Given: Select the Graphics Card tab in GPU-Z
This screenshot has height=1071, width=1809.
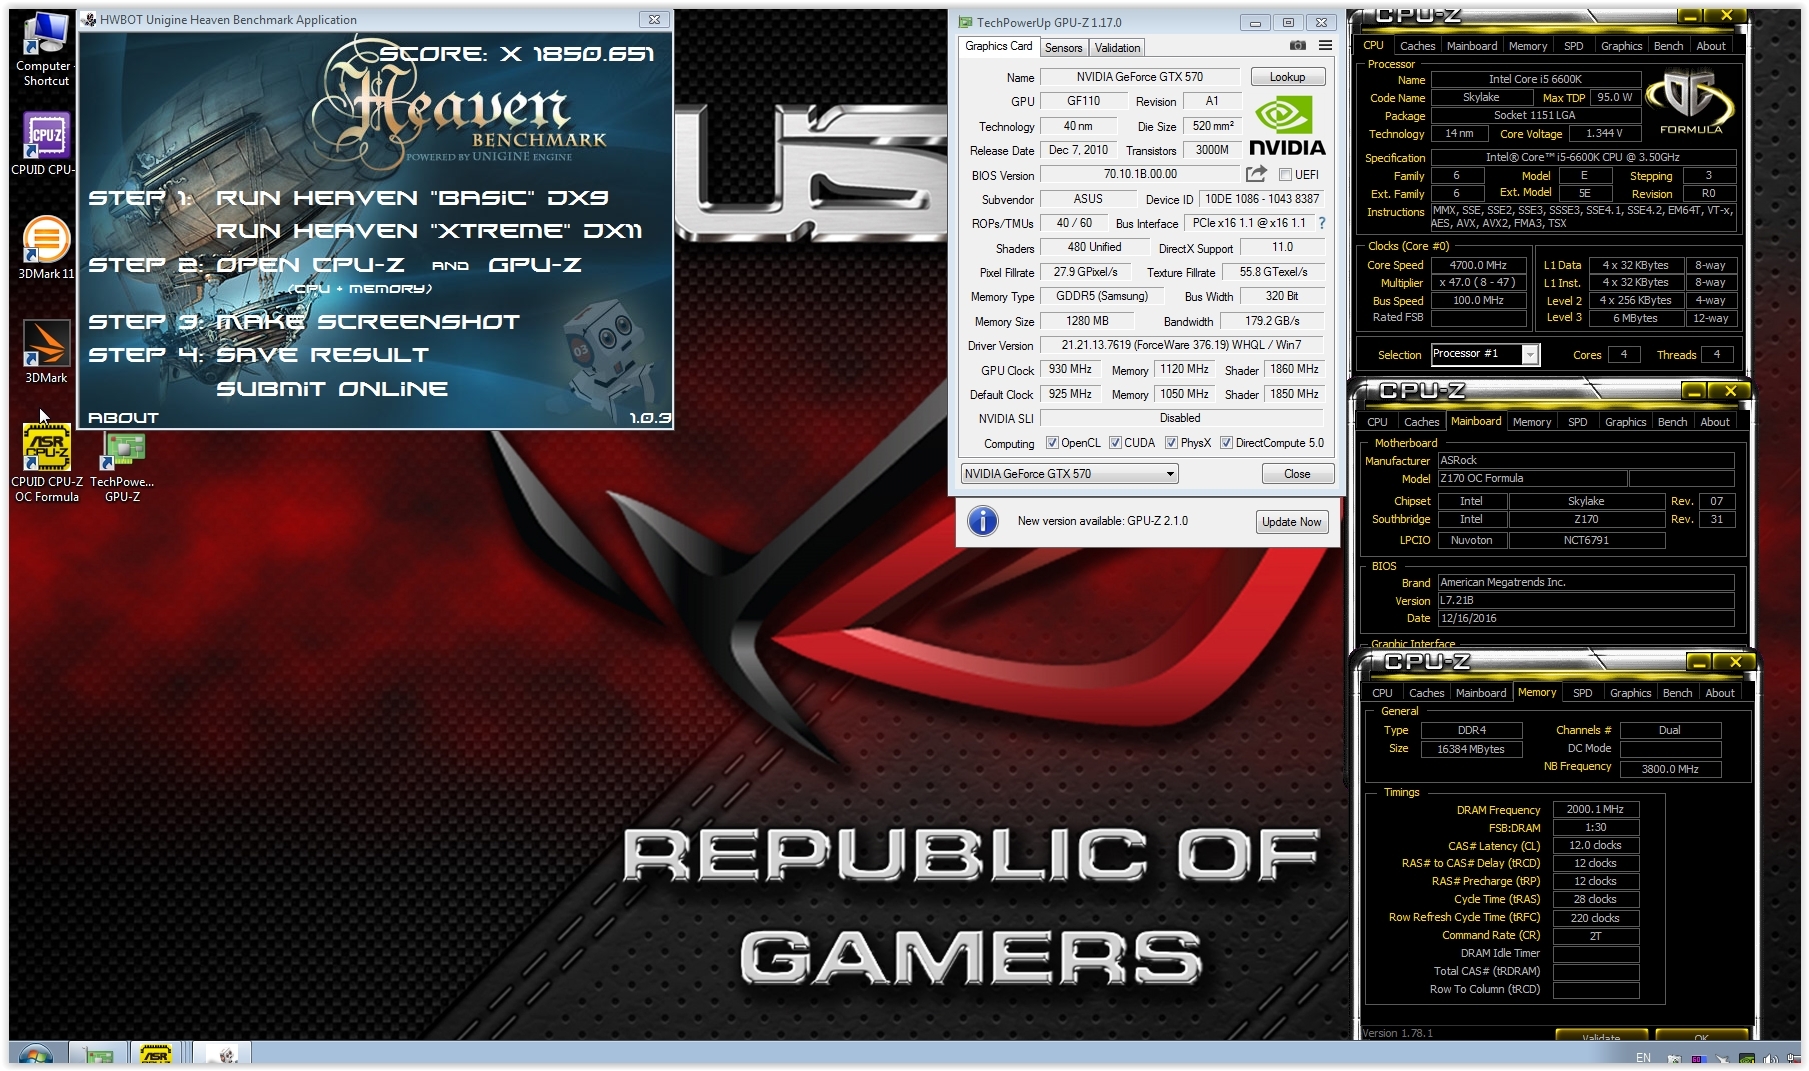Looking at the screenshot, I should click(x=998, y=46).
